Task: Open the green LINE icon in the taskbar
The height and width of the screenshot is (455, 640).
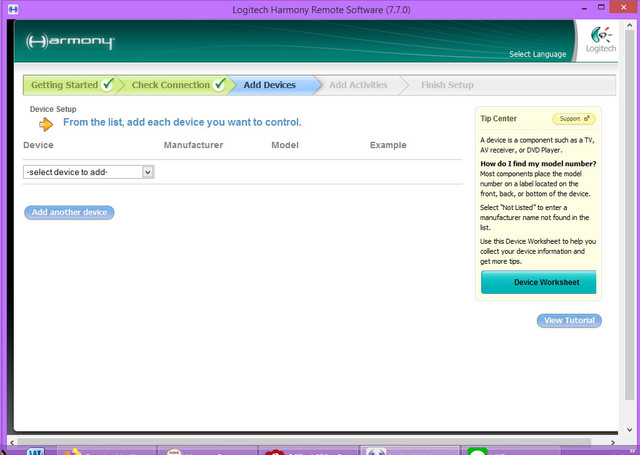Action: [477, 452]
